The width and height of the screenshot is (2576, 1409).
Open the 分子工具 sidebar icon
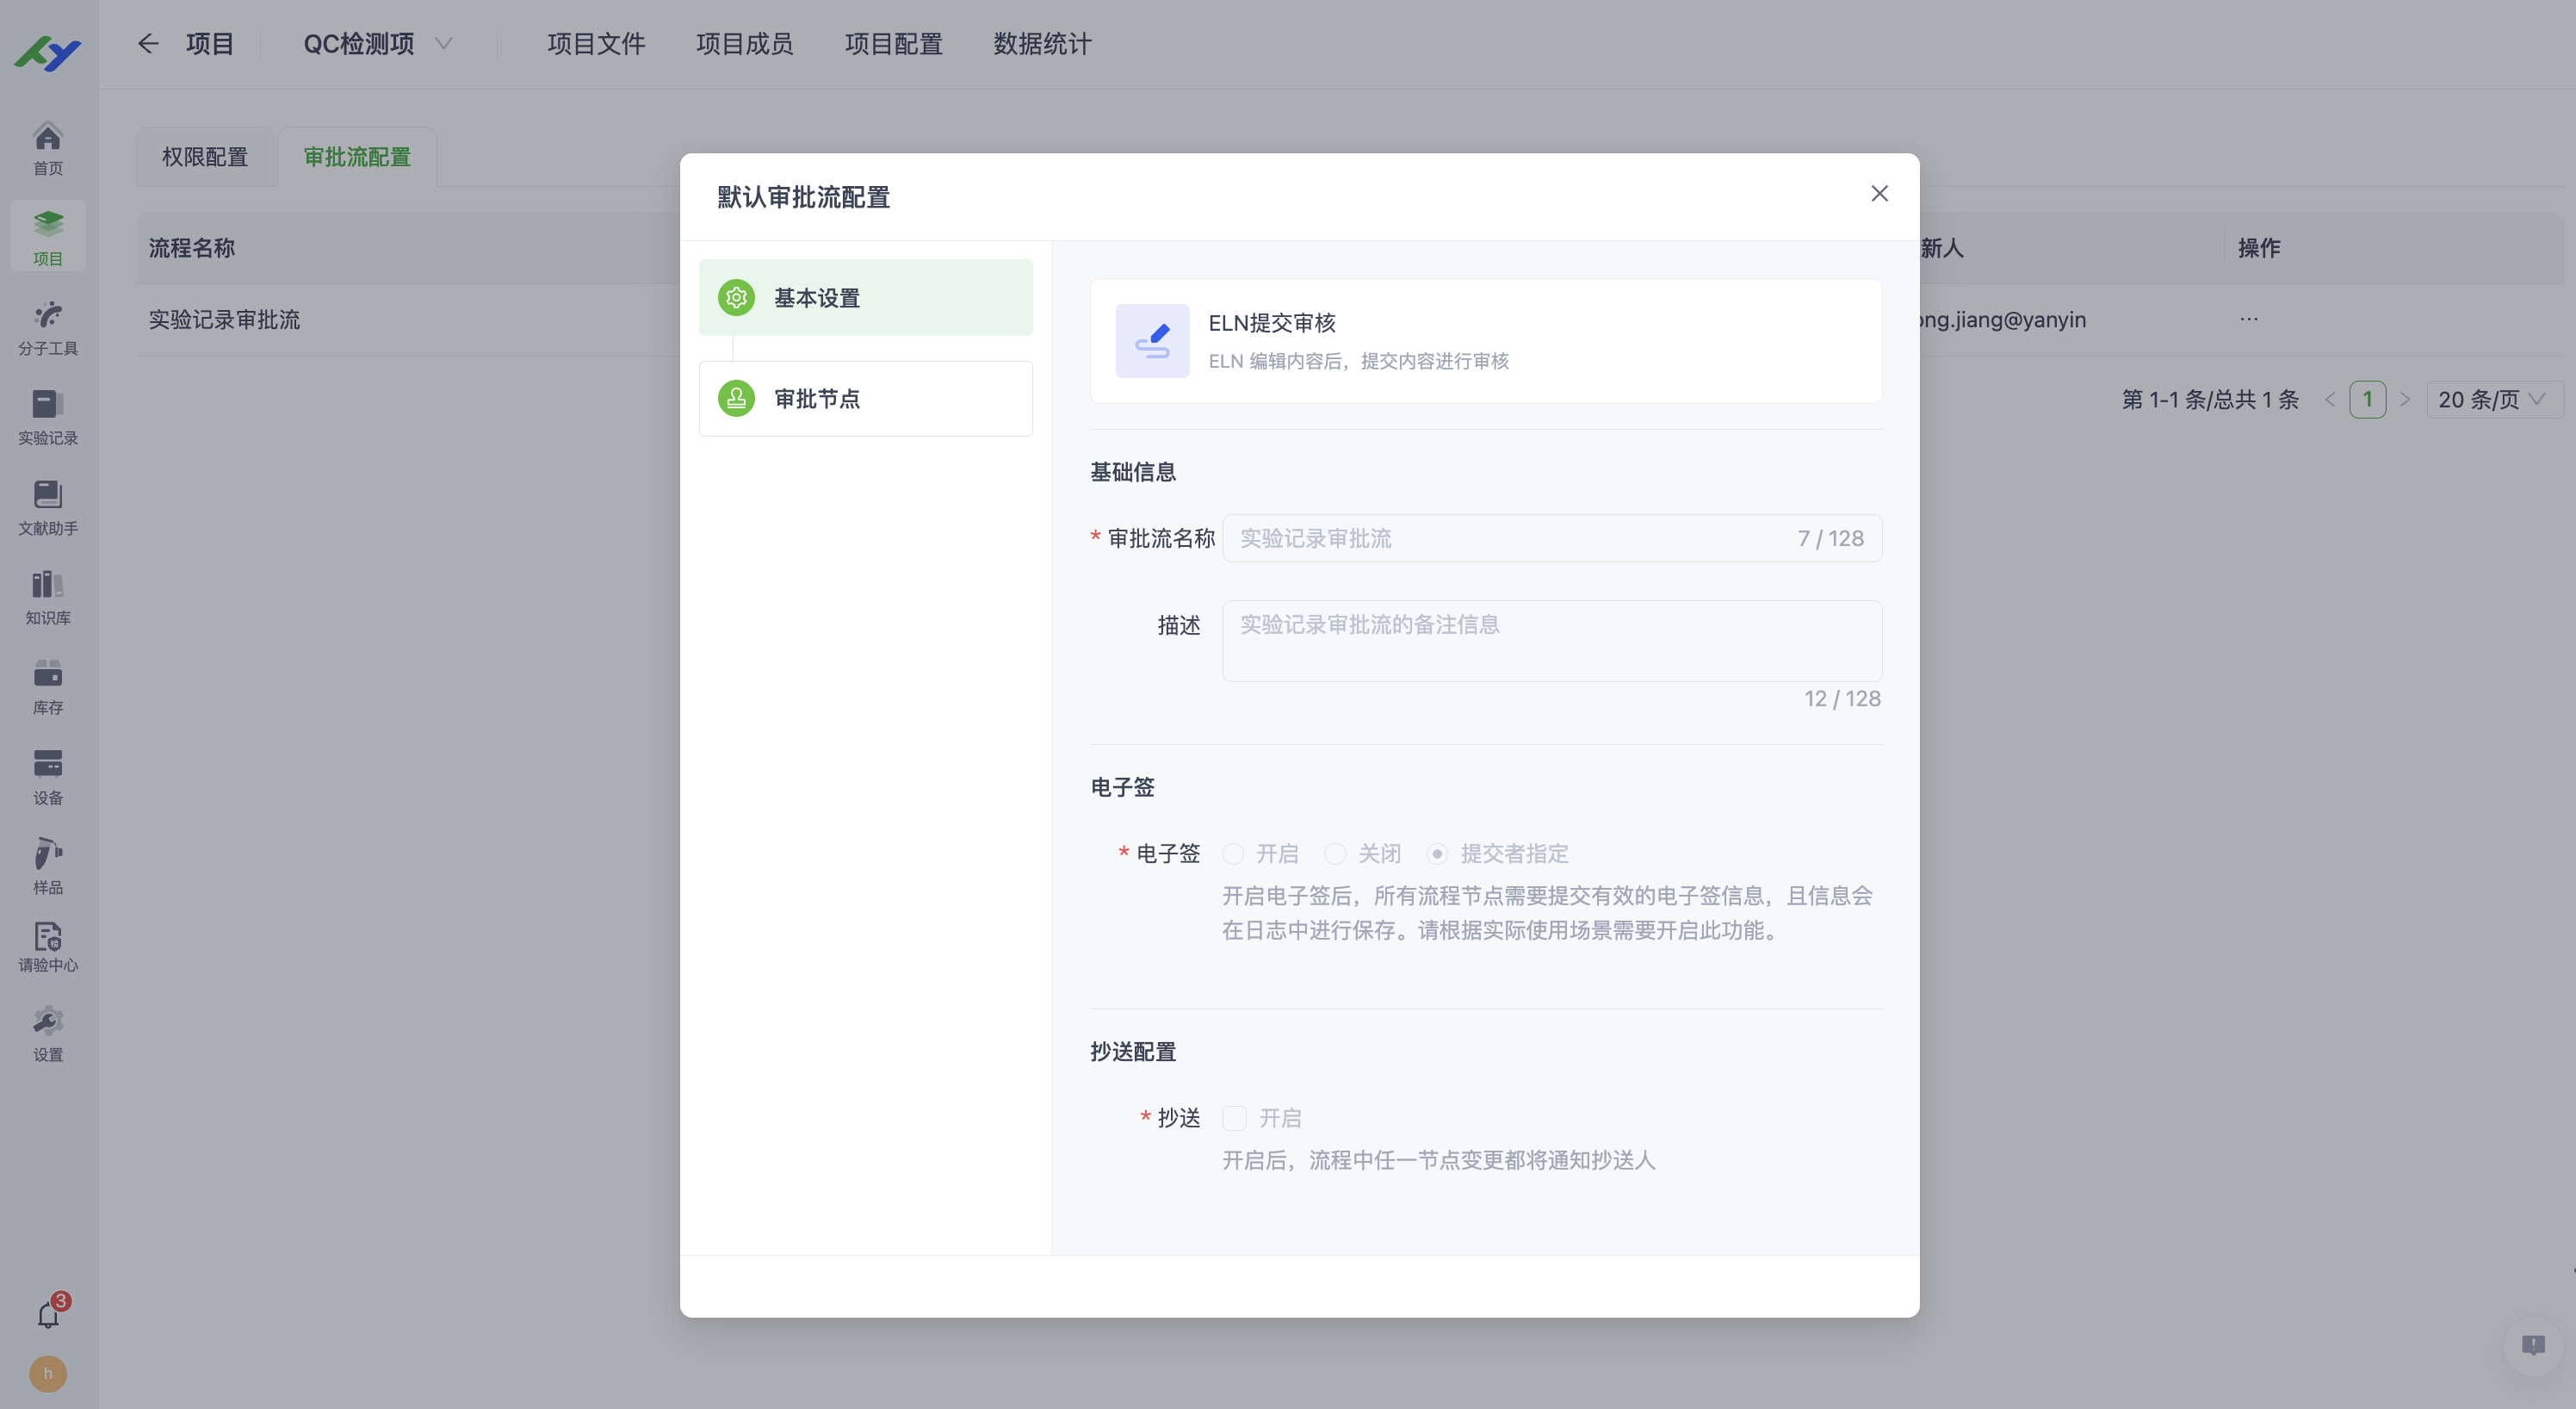pyautogui.click(x=47, y=326)
